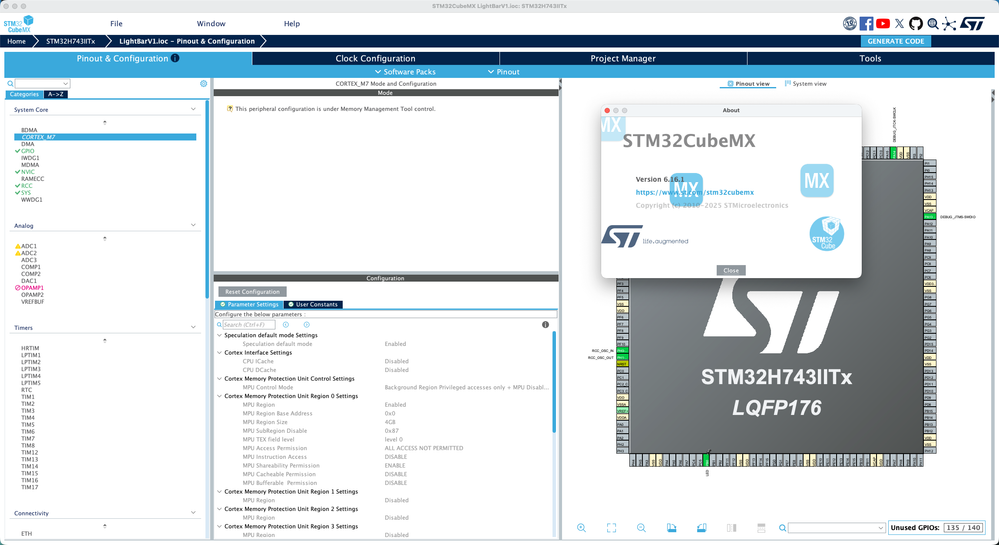The height and width of the screenshot is (545, 999).
Task: Zoom out on the pinout view
Action: pos(641,528)
